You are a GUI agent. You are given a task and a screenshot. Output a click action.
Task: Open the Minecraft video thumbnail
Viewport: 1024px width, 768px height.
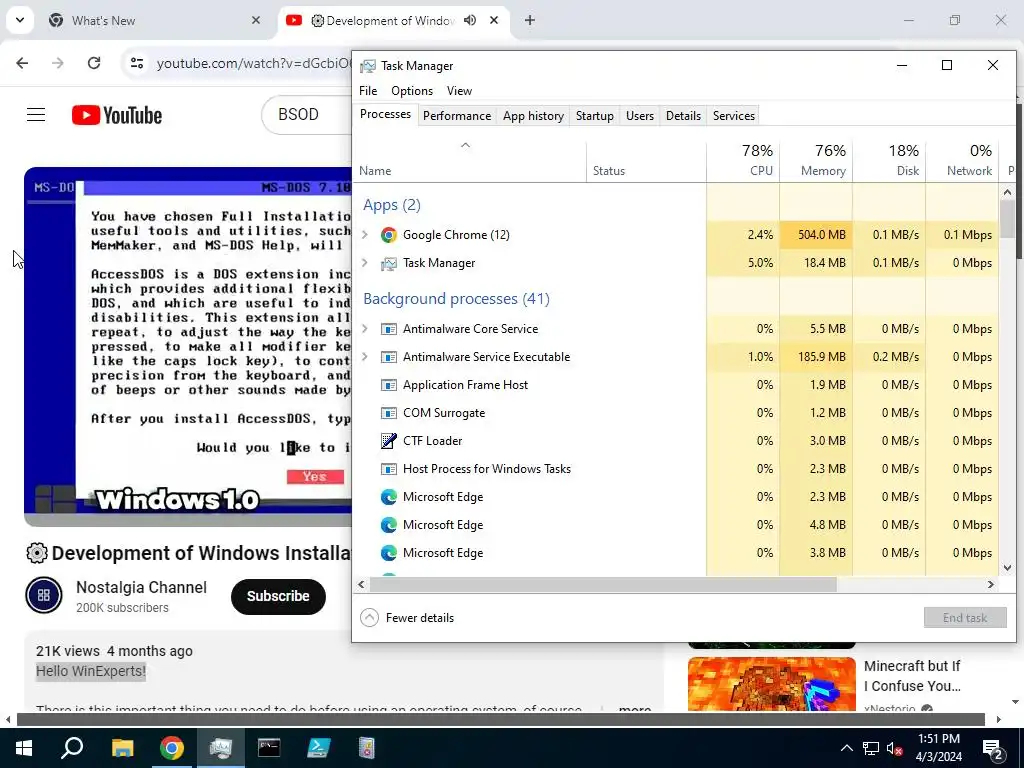(x=771, y=684)
